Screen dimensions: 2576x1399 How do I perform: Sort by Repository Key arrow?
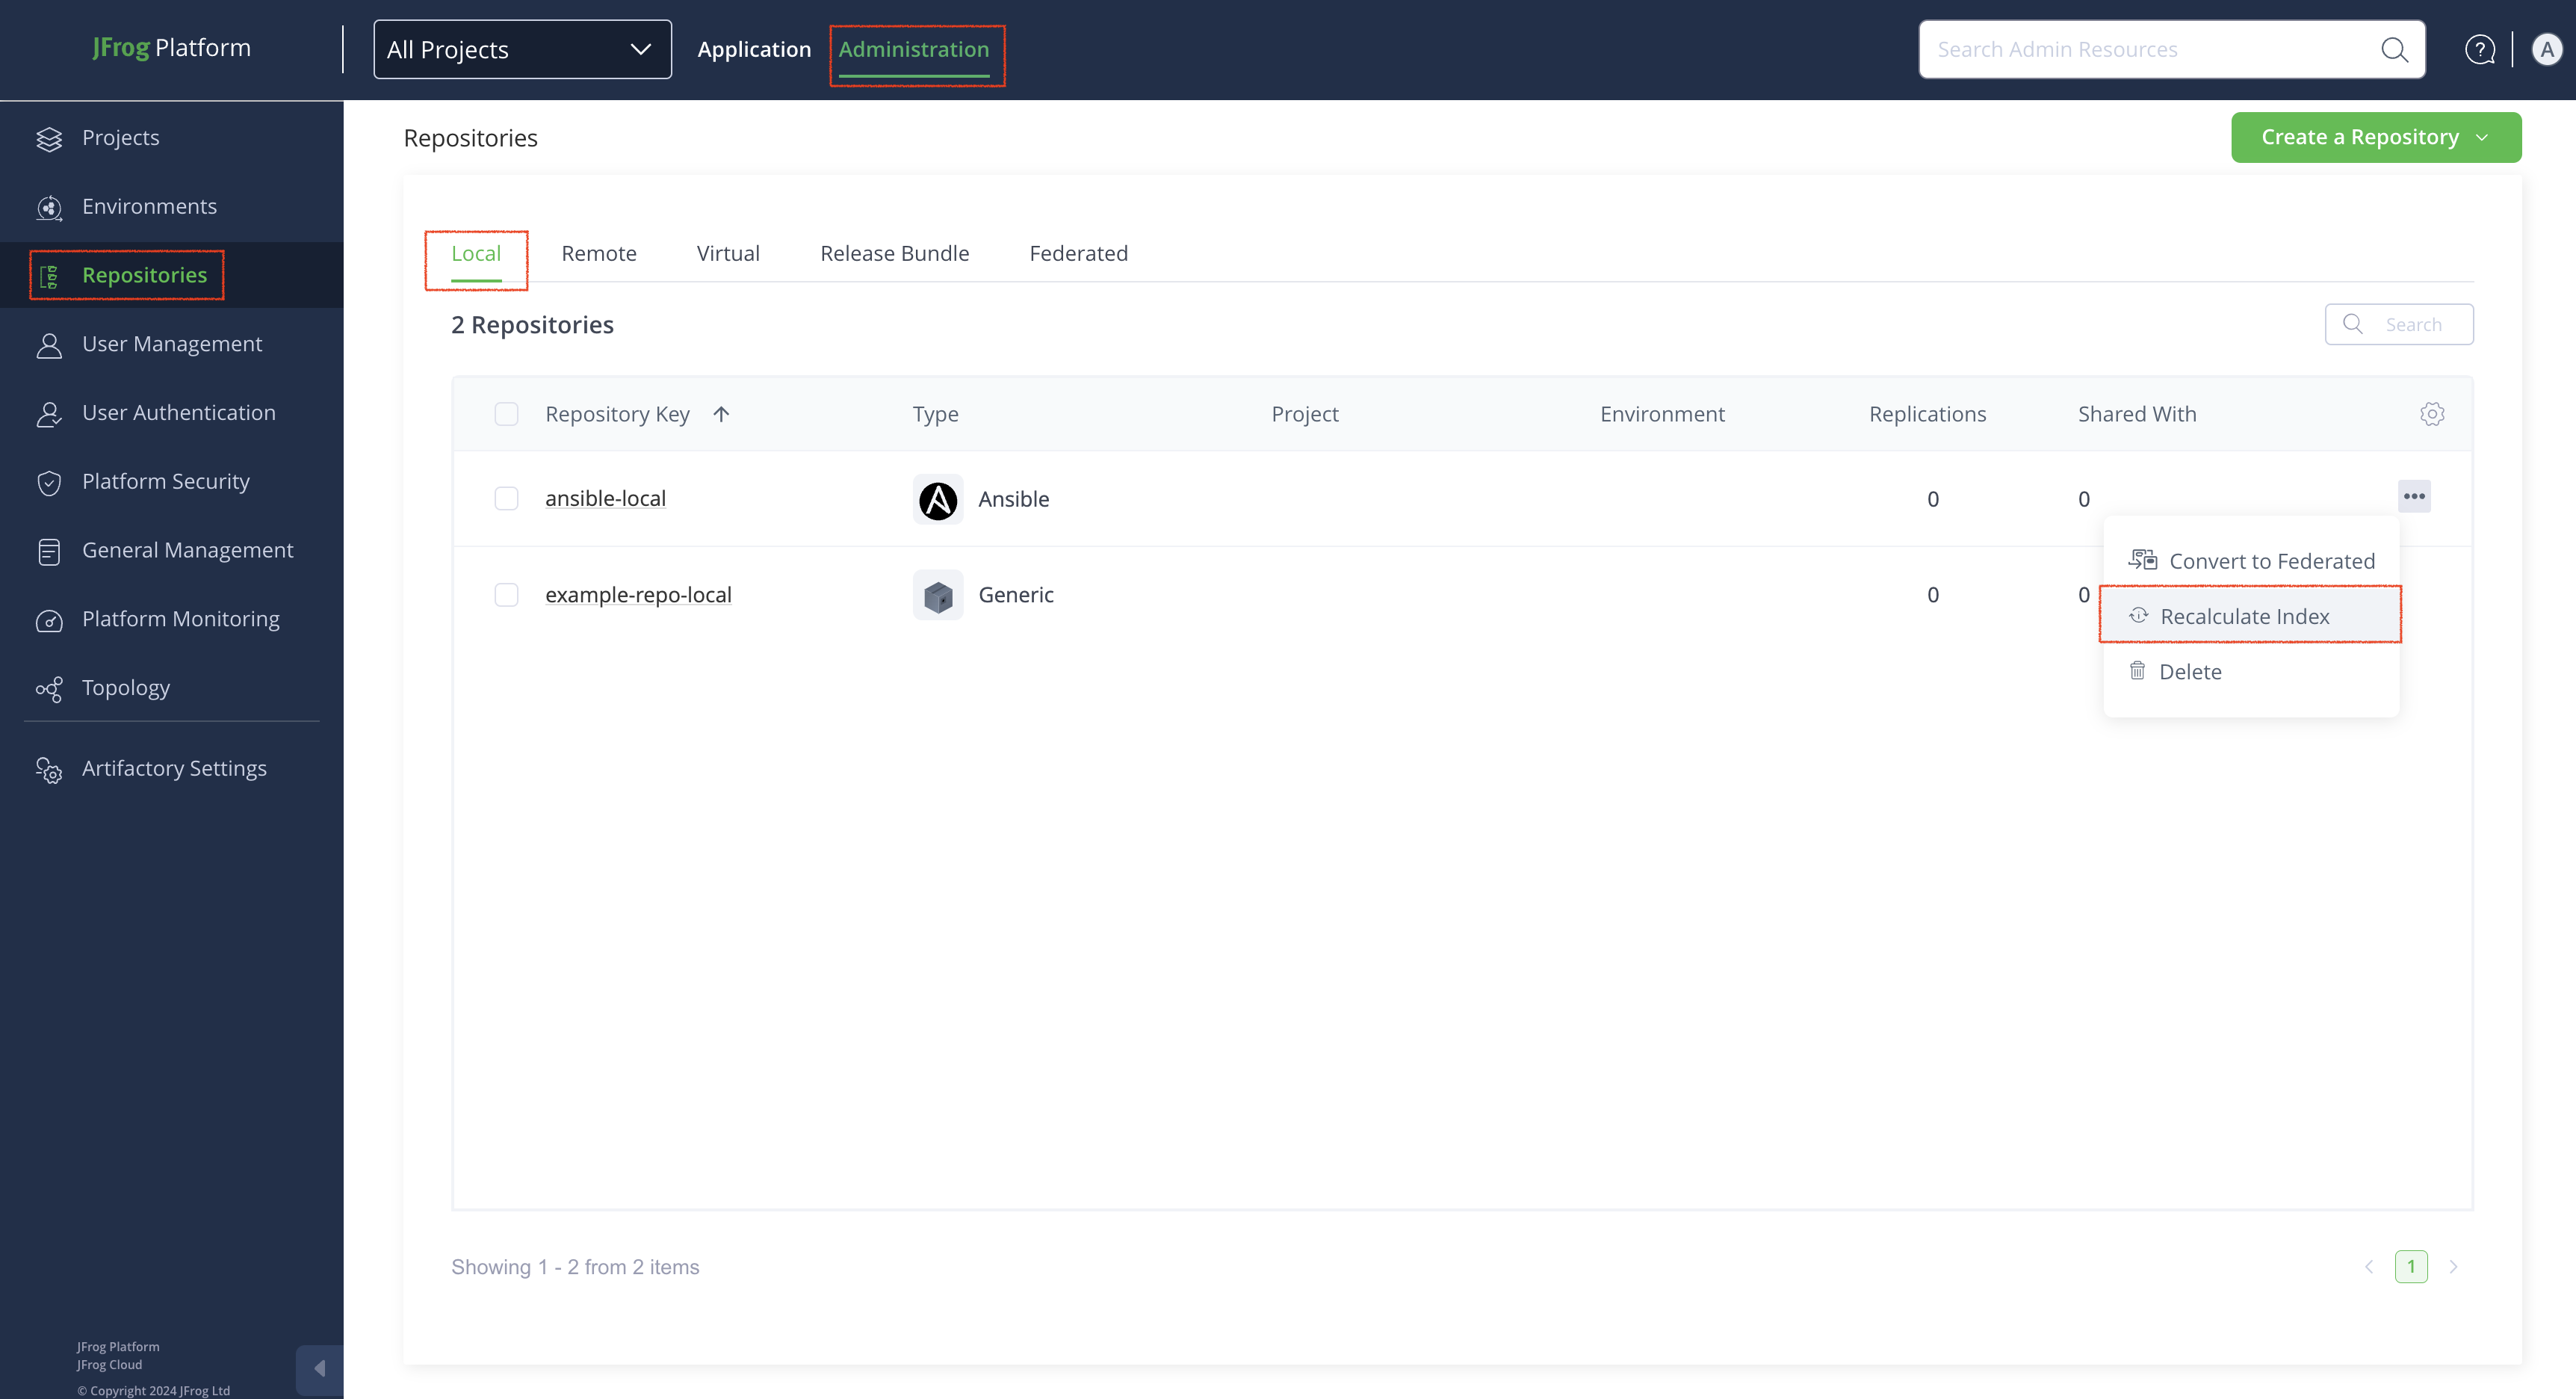[x=721, y=414]
